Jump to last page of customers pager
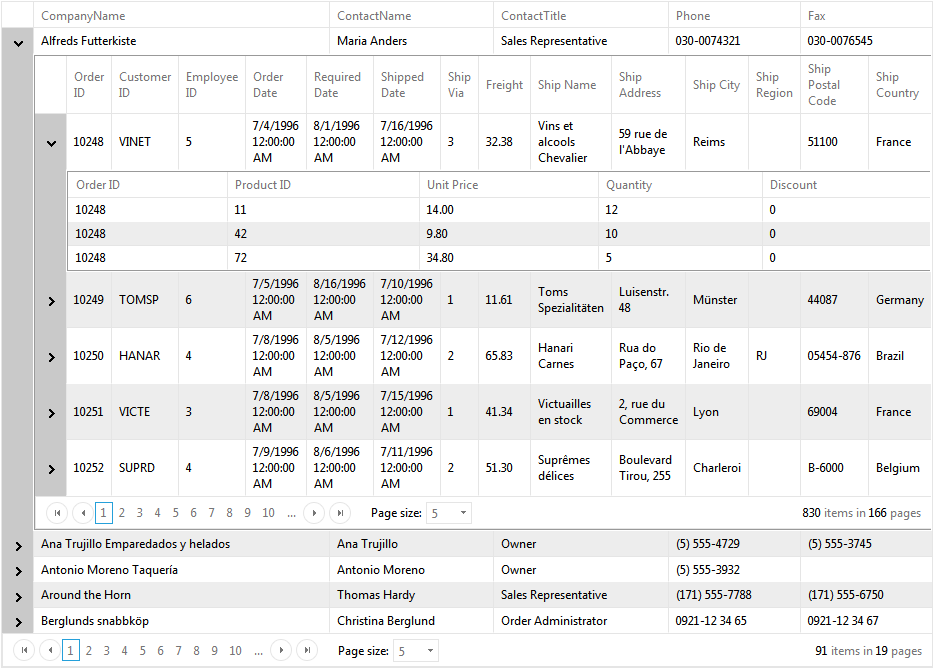Image resolution: width=934 pixels, height=669 pixels. click(307, 651)
